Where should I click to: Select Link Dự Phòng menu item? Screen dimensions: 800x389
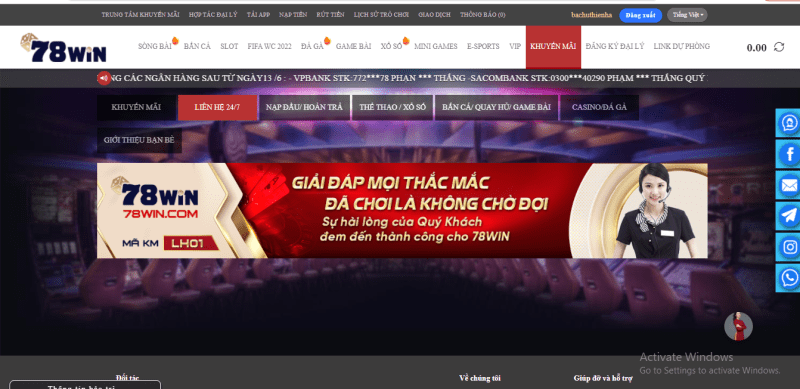click(x=682, y=46)
